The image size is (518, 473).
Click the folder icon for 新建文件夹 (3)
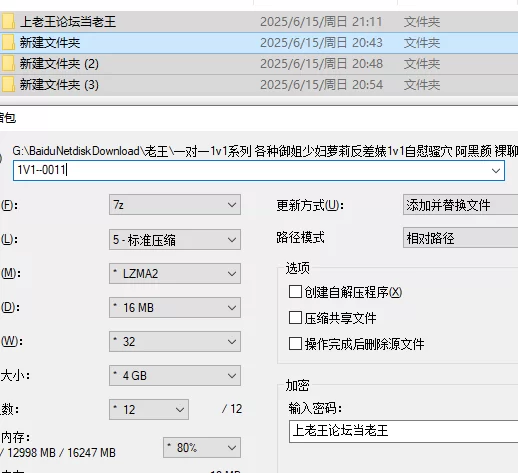click(x=8, y=85)
